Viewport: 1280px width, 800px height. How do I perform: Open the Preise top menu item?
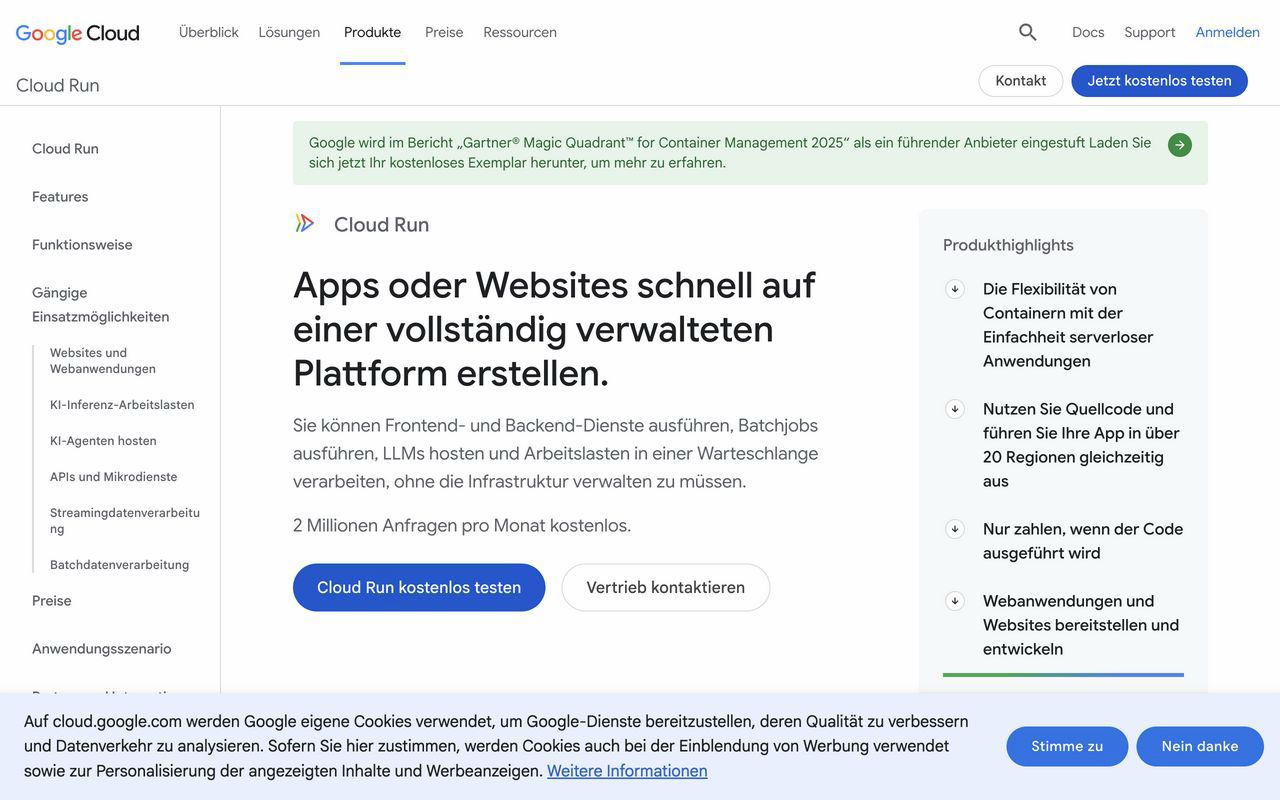point(444,32)
